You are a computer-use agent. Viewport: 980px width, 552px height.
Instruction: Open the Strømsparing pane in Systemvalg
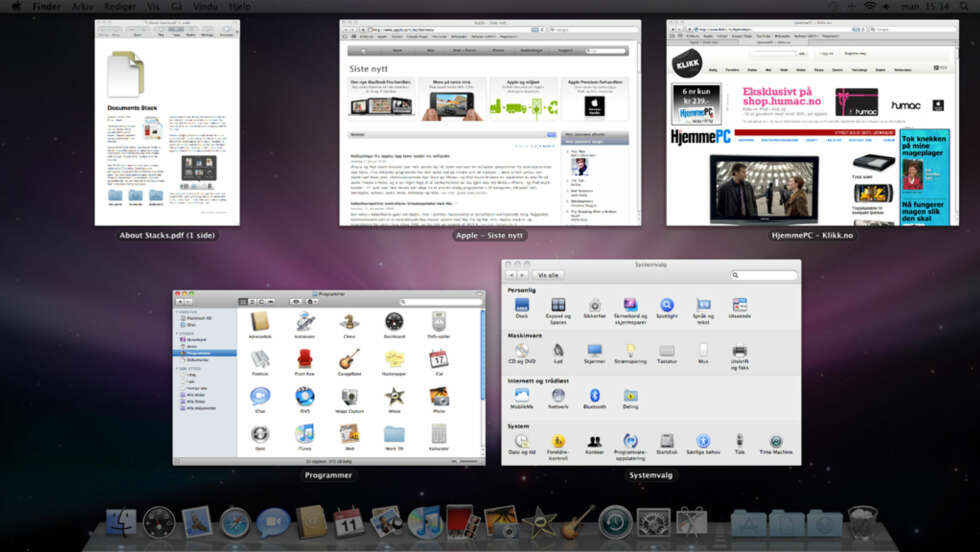point(631,354)
